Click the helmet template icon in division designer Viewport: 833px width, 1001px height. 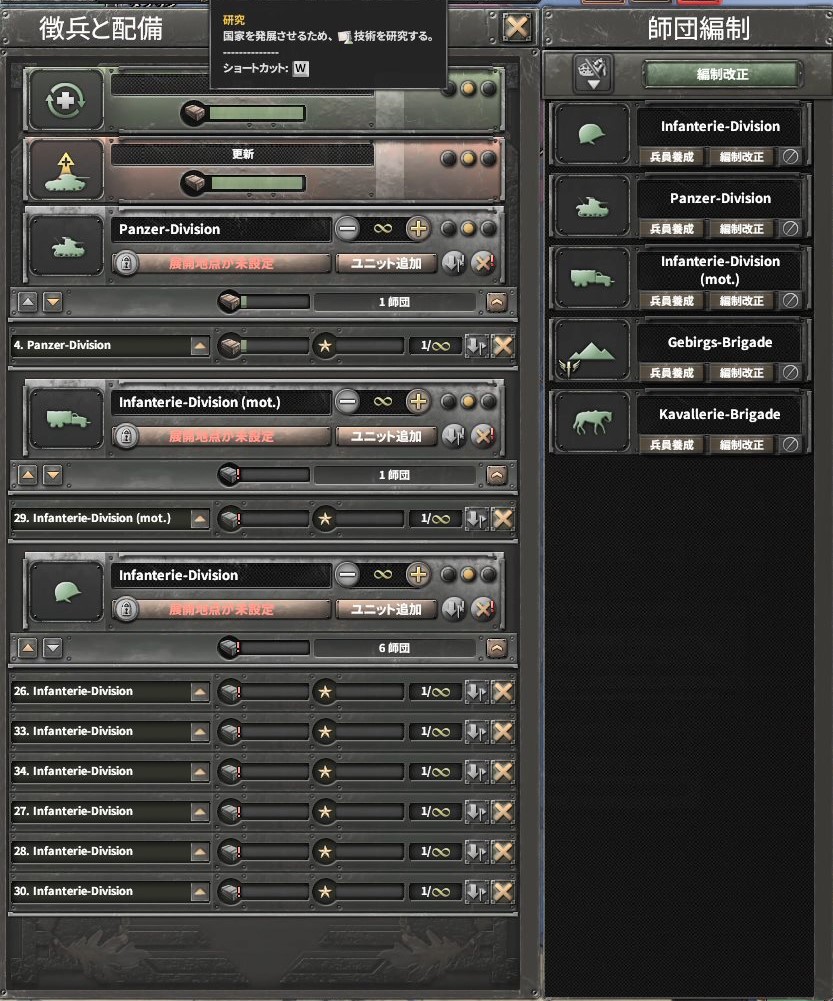click(592, 134)
